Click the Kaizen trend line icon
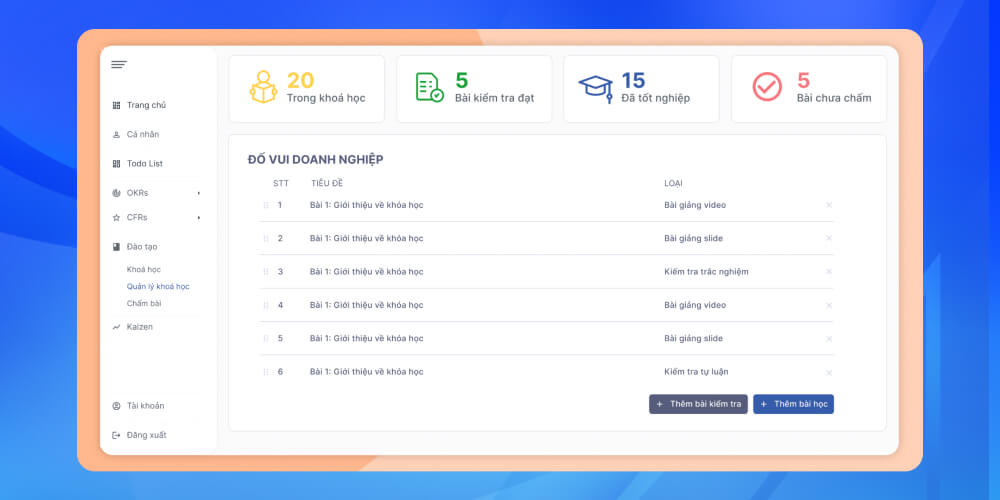 116,327
